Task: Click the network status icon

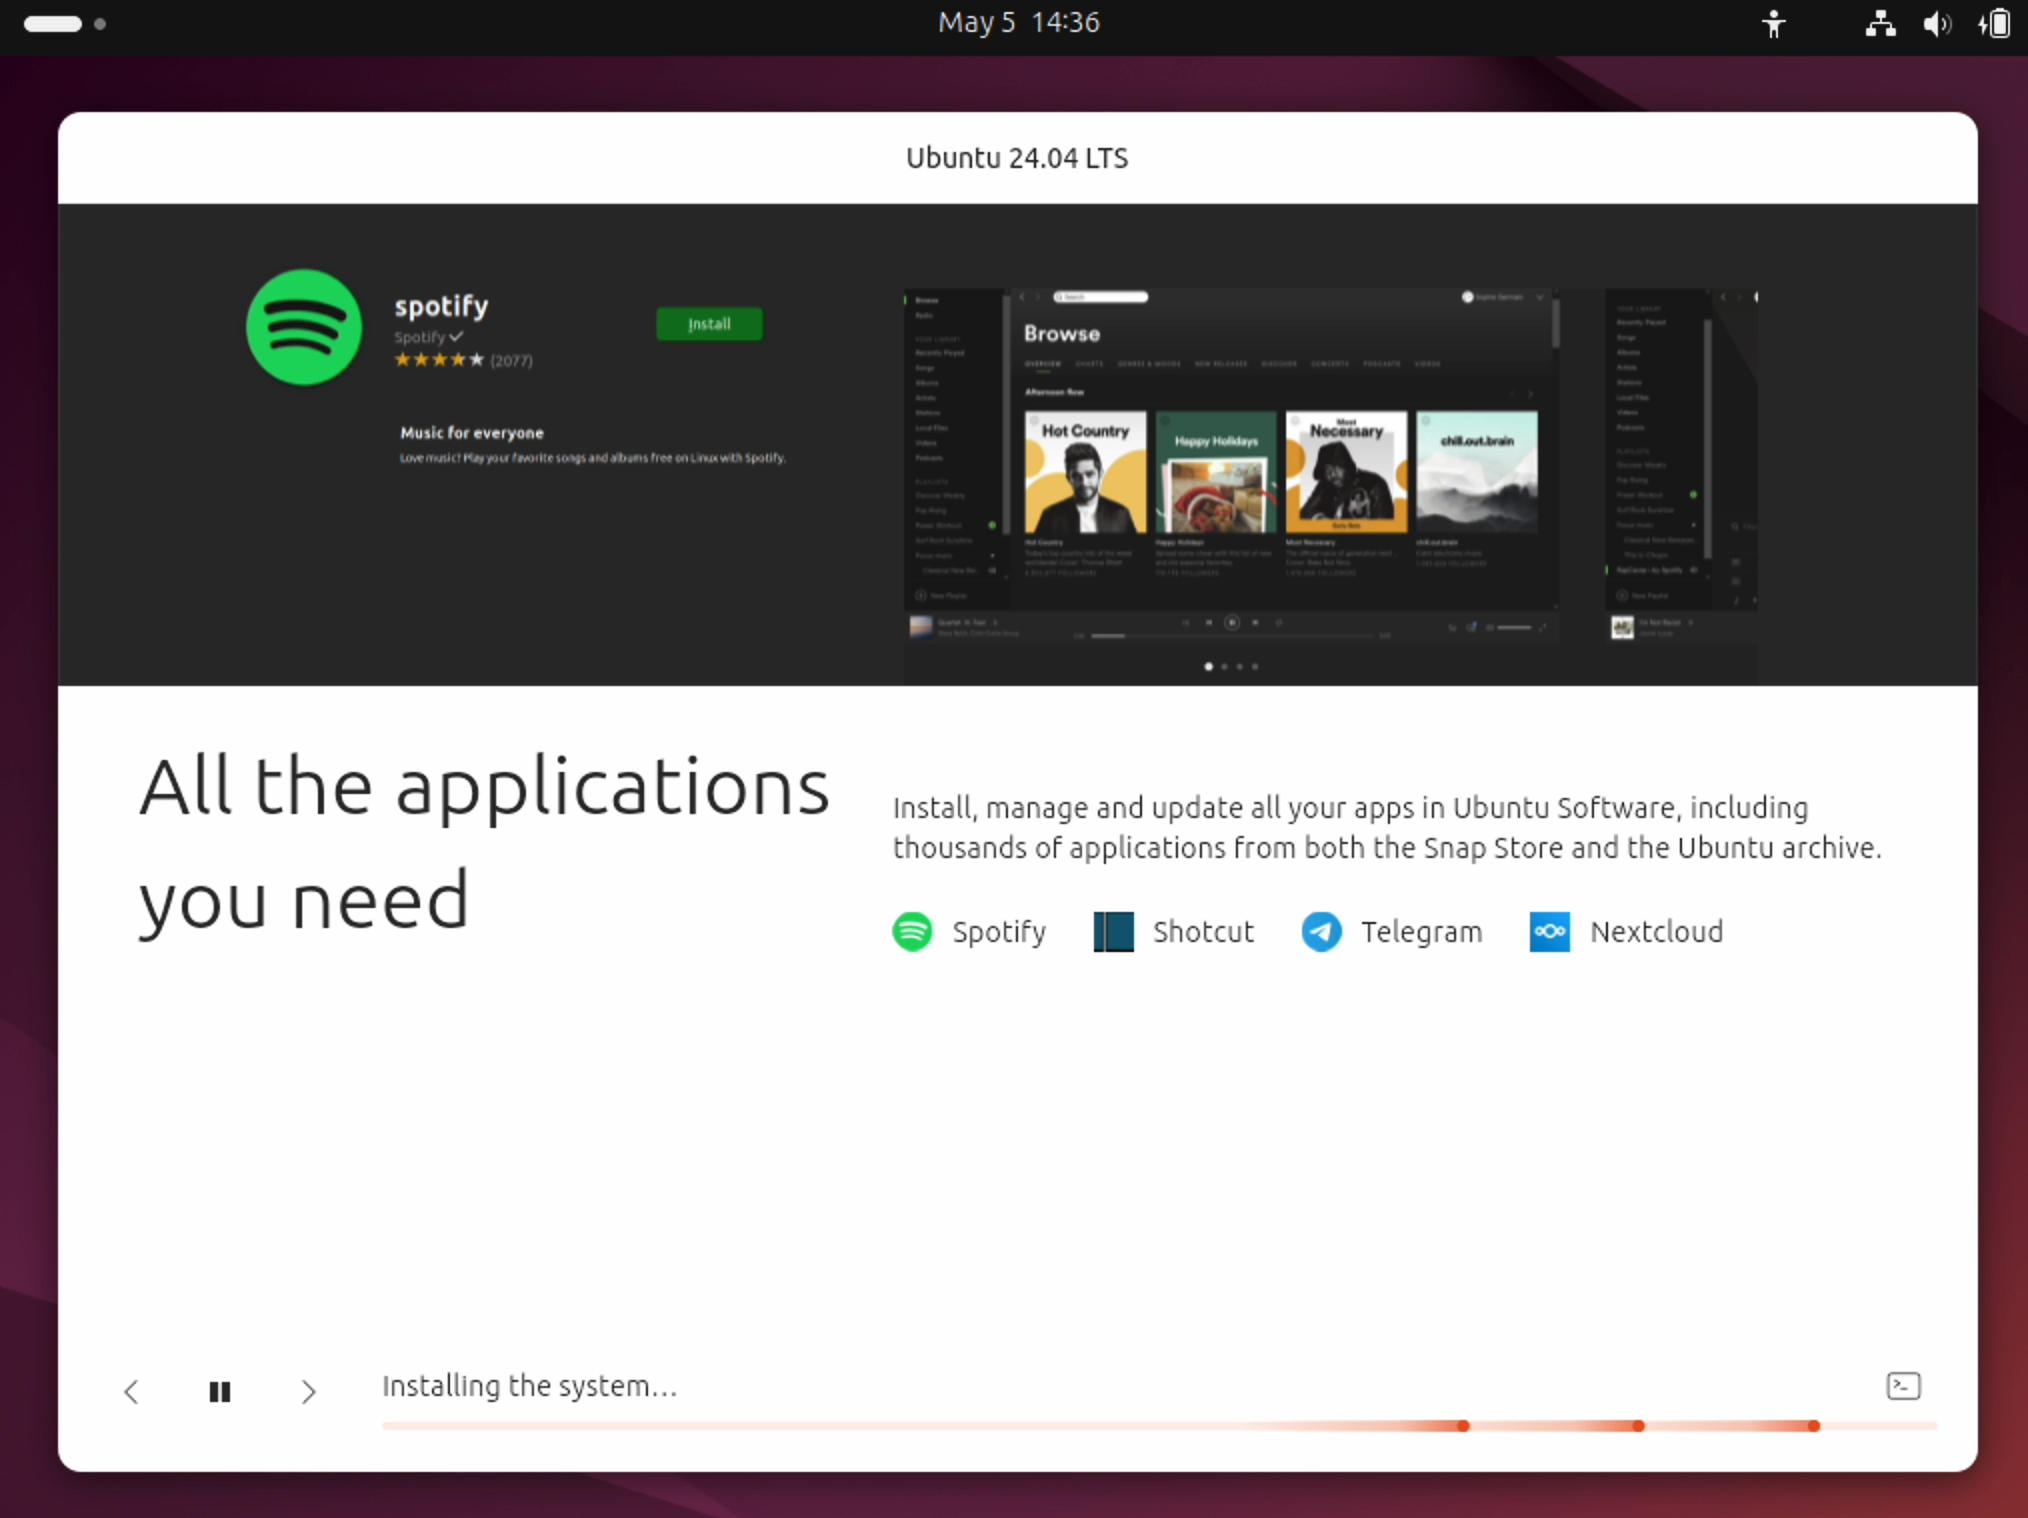Action: (1879, 23)
